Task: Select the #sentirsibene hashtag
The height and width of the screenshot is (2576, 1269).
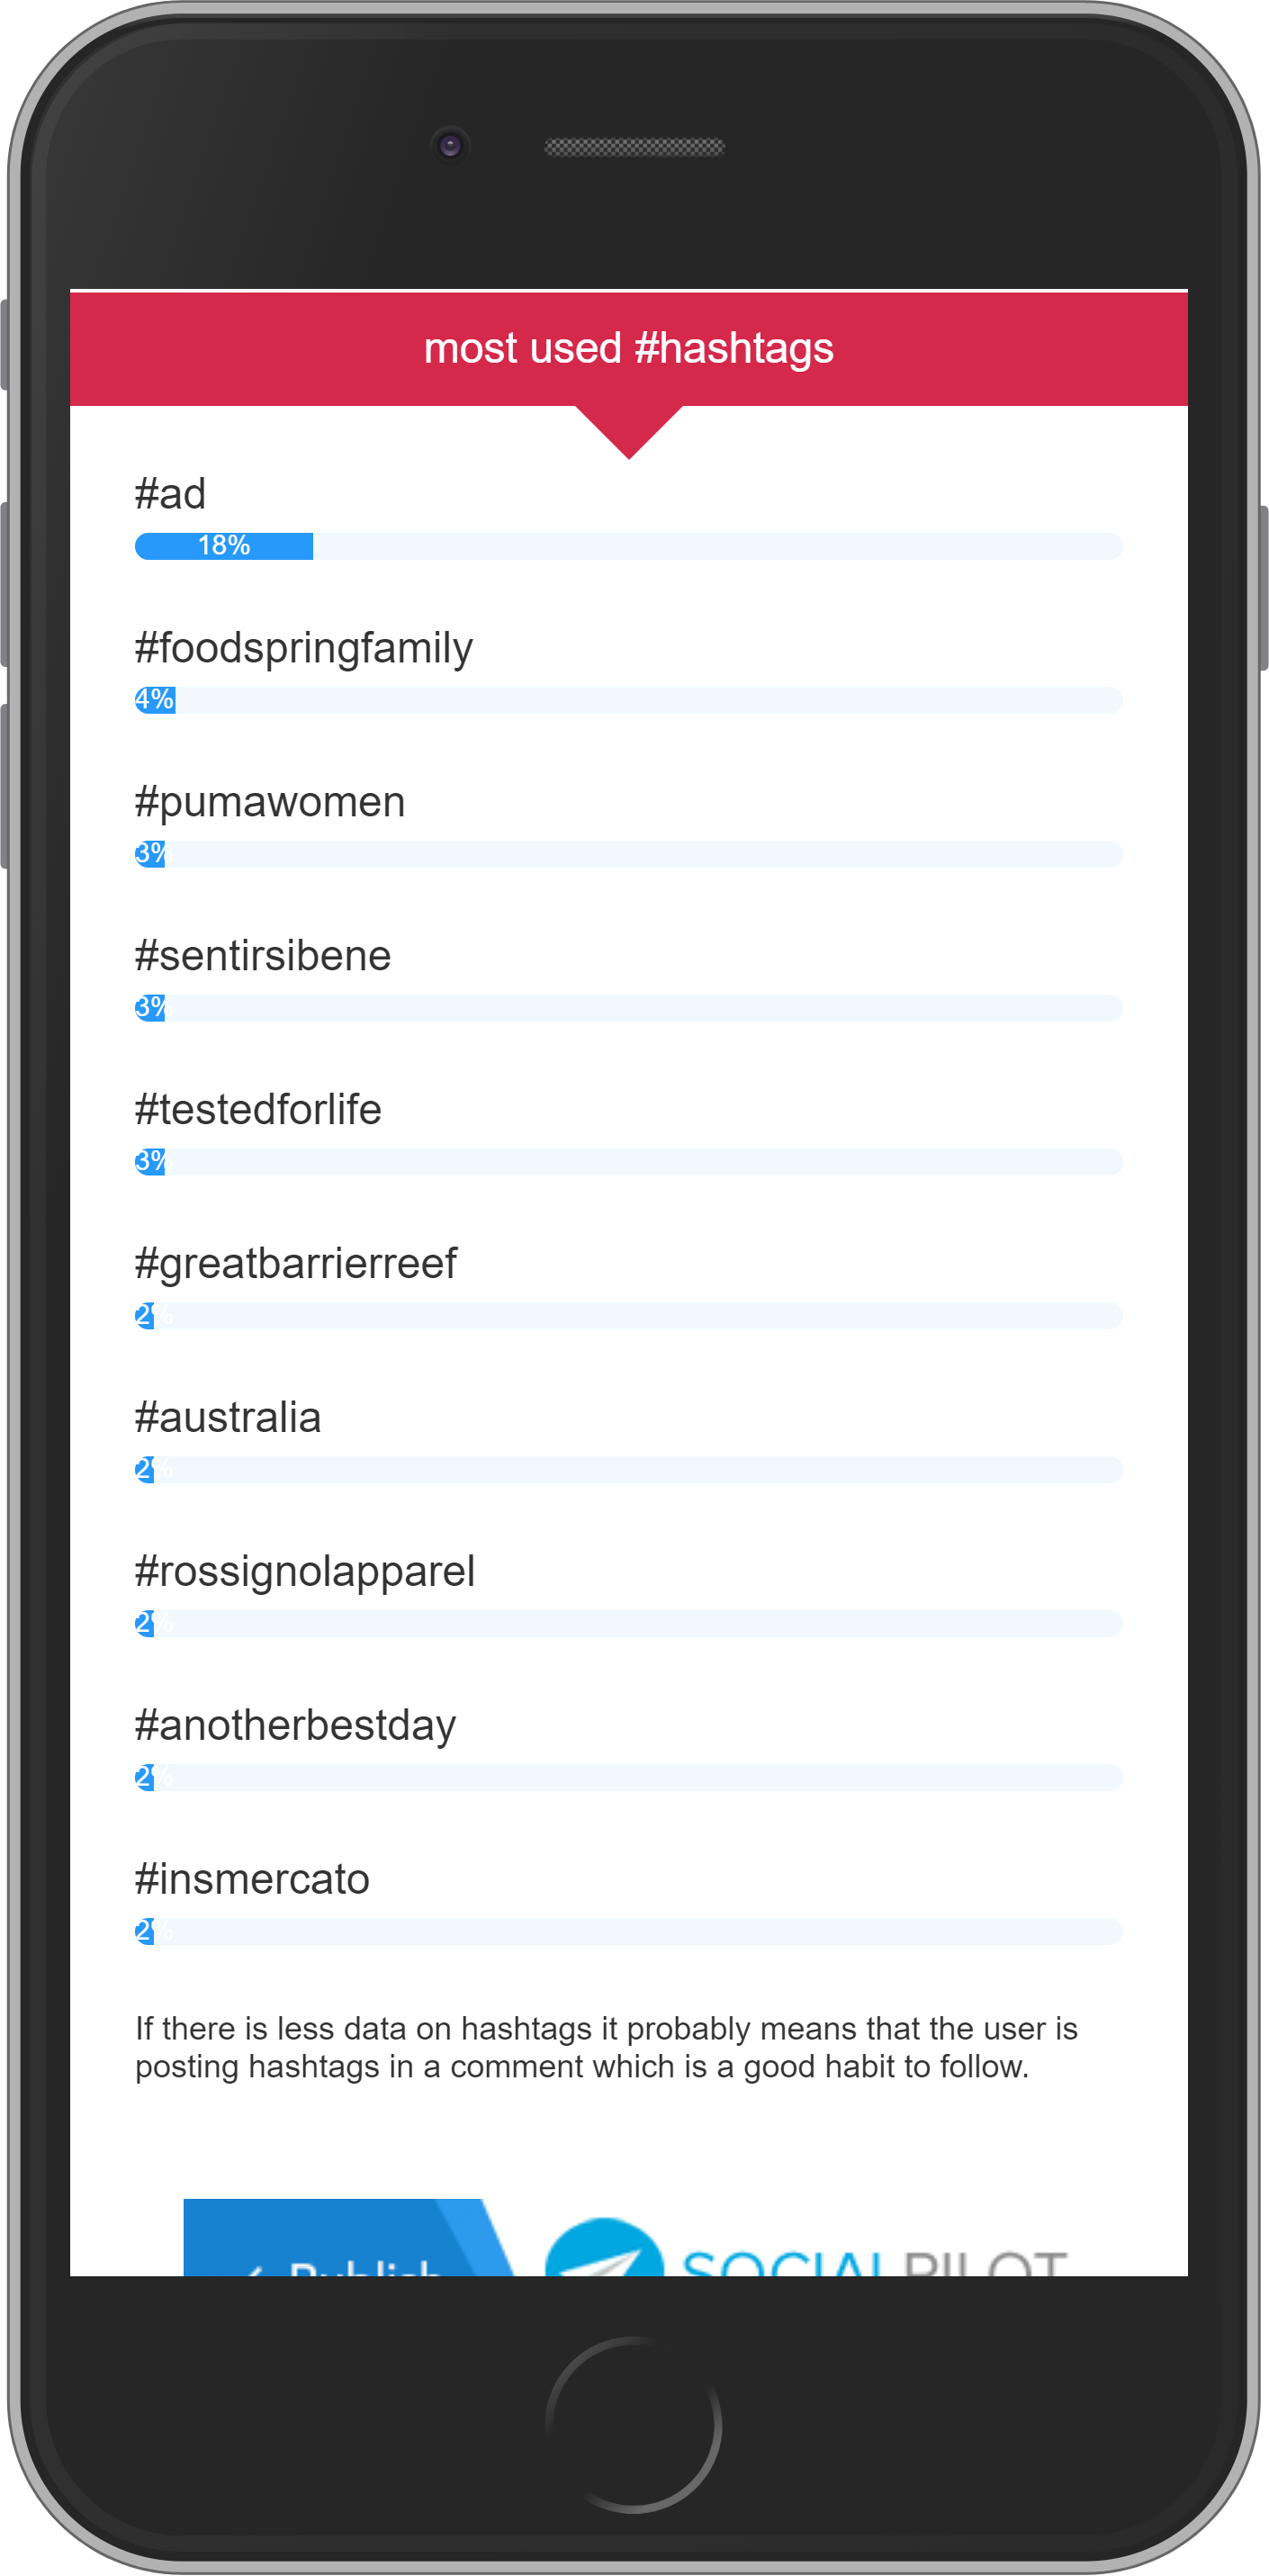Action: [x=263, y=956]
